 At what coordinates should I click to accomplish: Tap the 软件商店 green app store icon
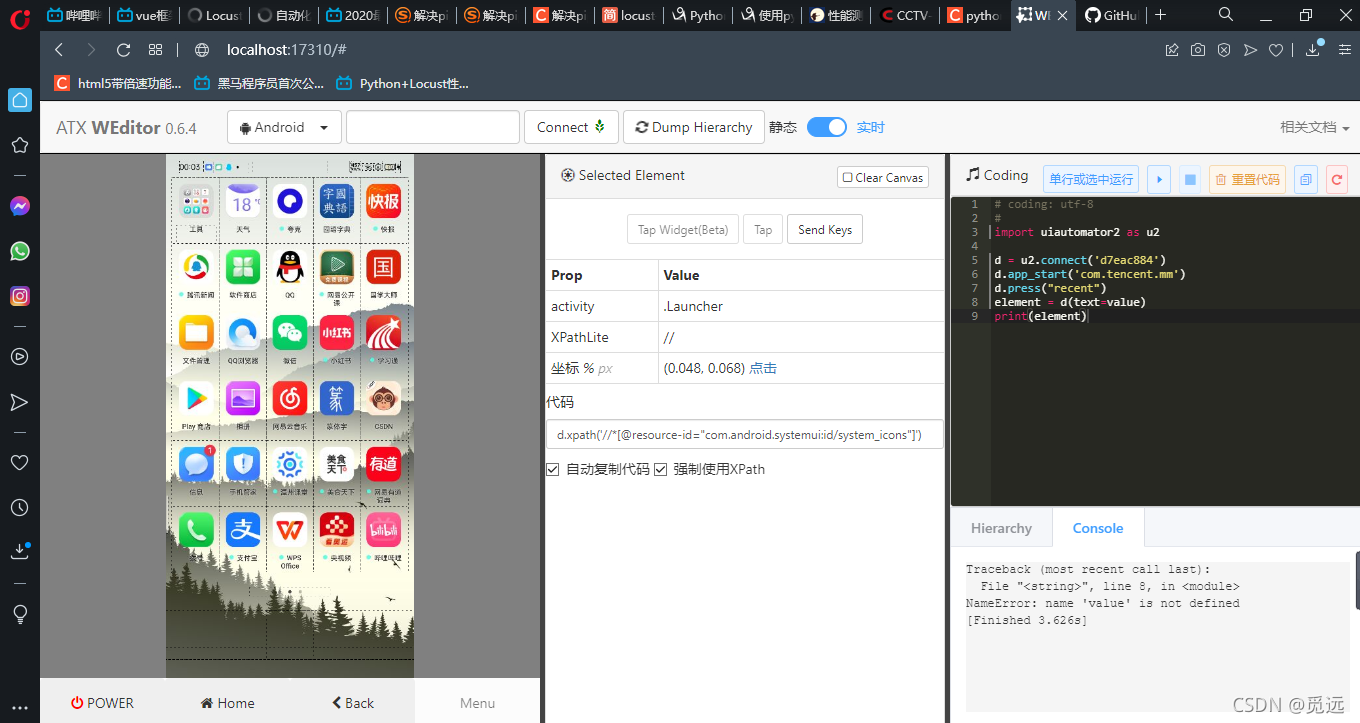pyautogui.click(x=243, y=267)
